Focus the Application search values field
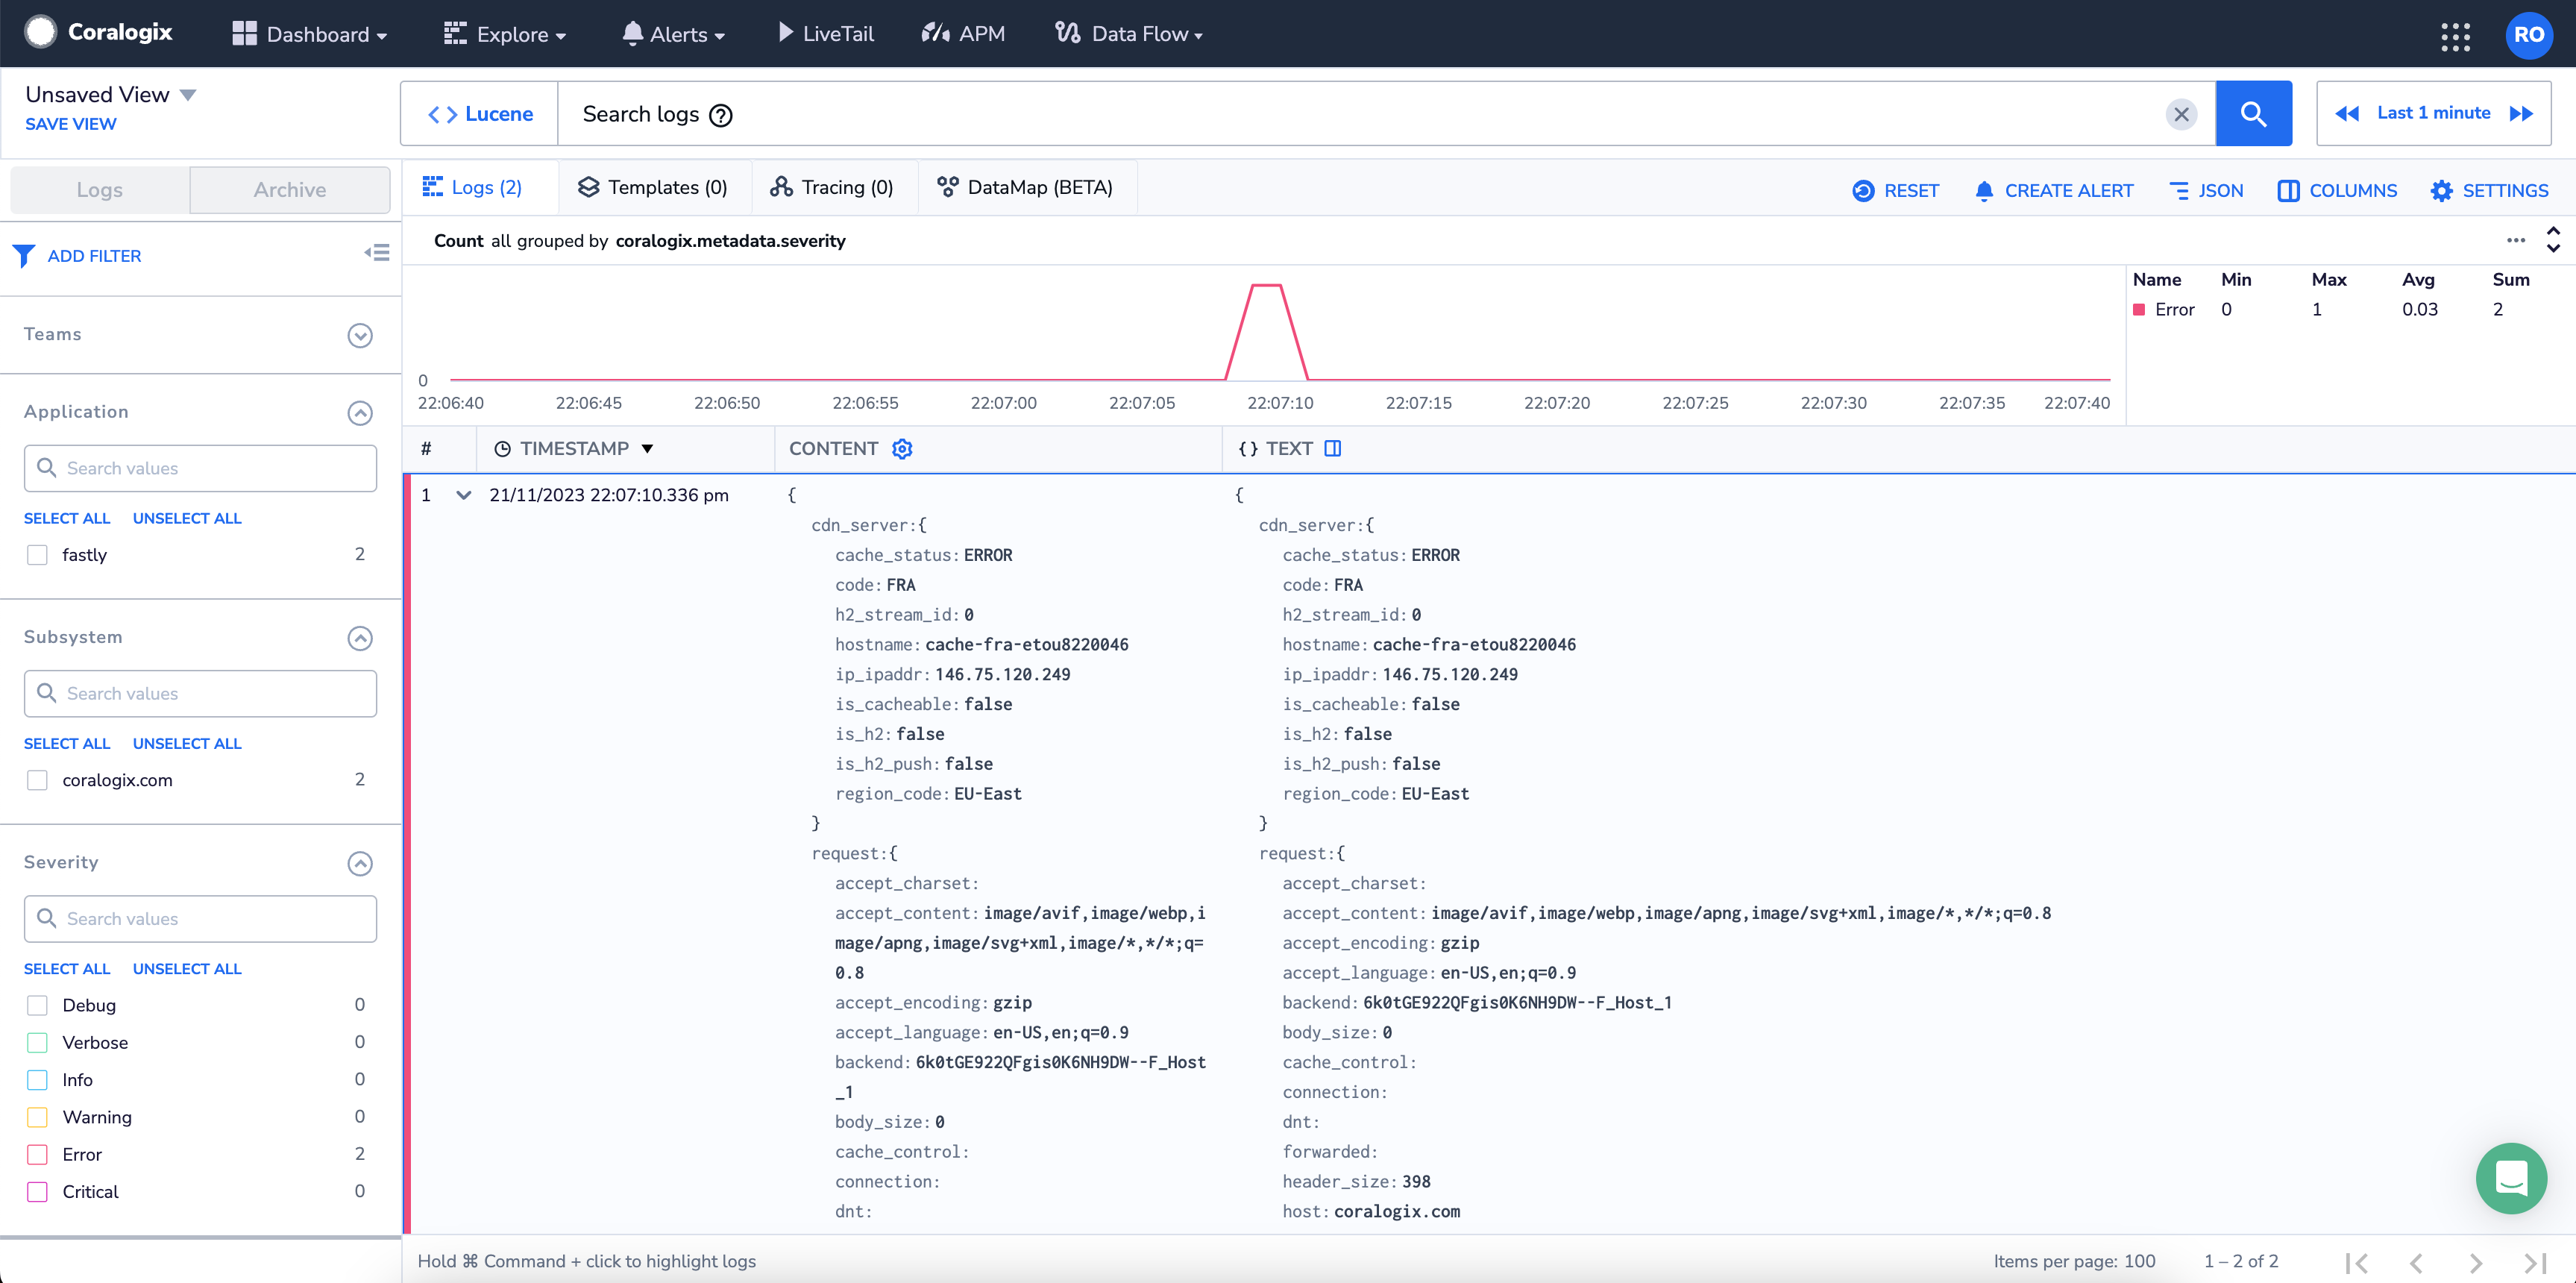The height and width of the screenshot is (1283, 2576). tap(200, 468)
